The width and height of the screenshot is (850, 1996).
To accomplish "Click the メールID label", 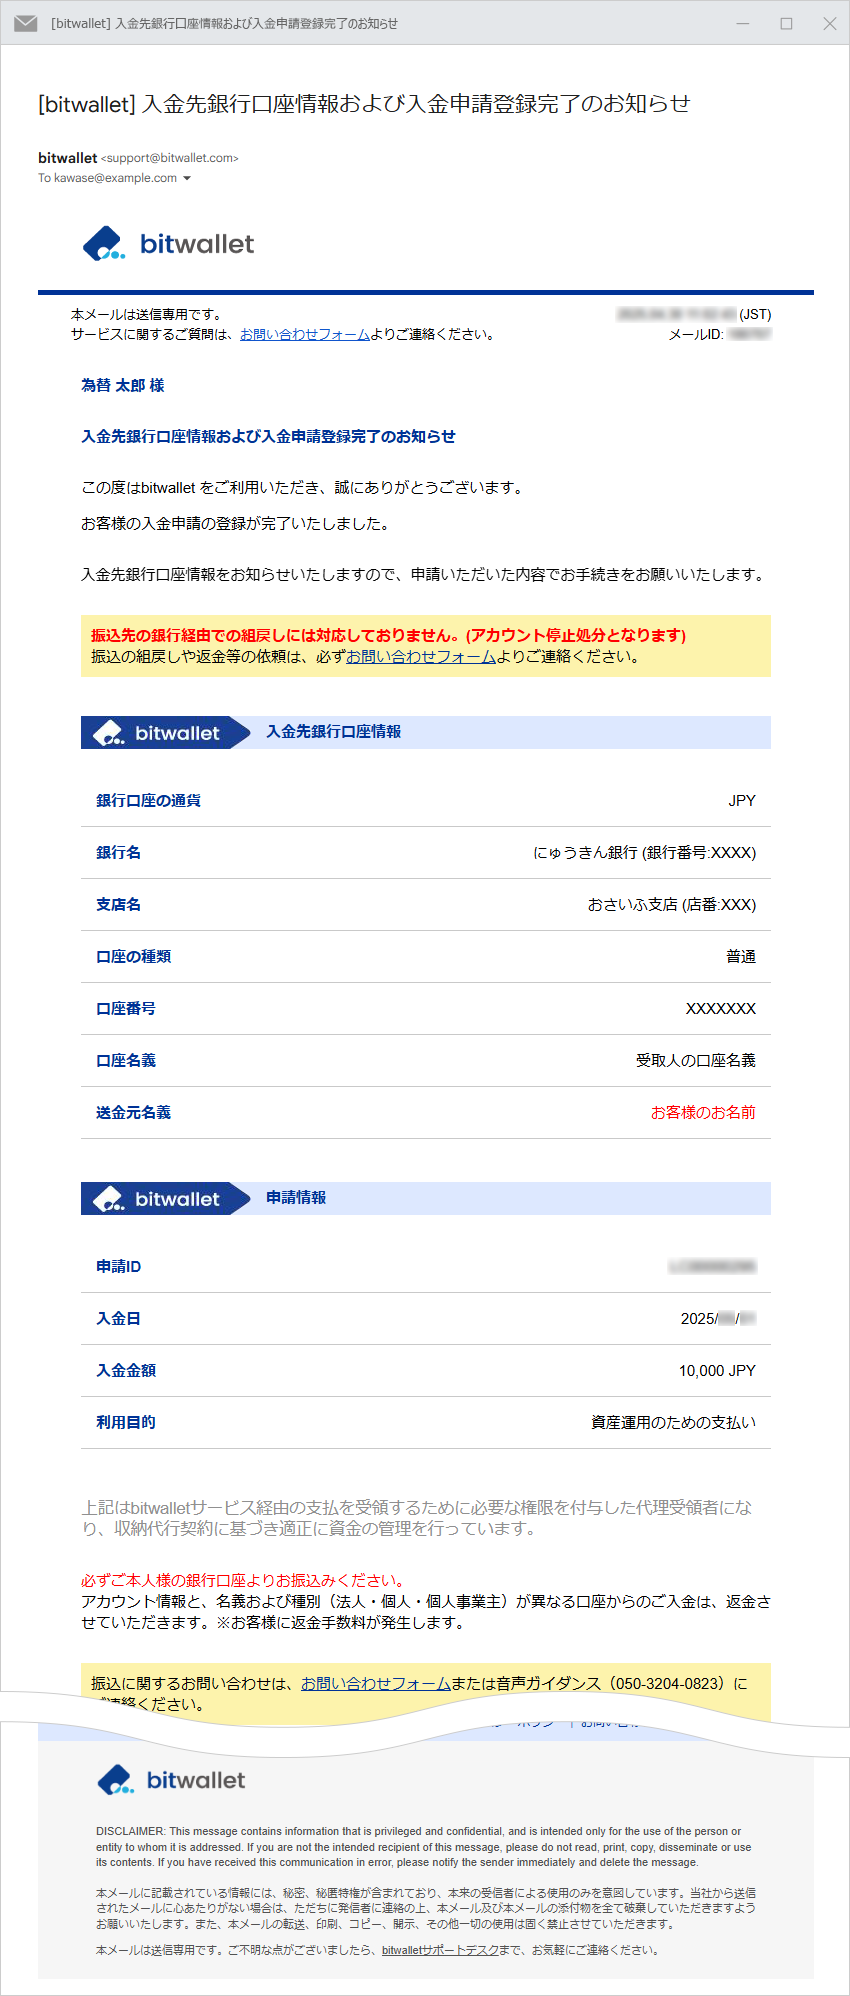I will (x=696, y=334).
